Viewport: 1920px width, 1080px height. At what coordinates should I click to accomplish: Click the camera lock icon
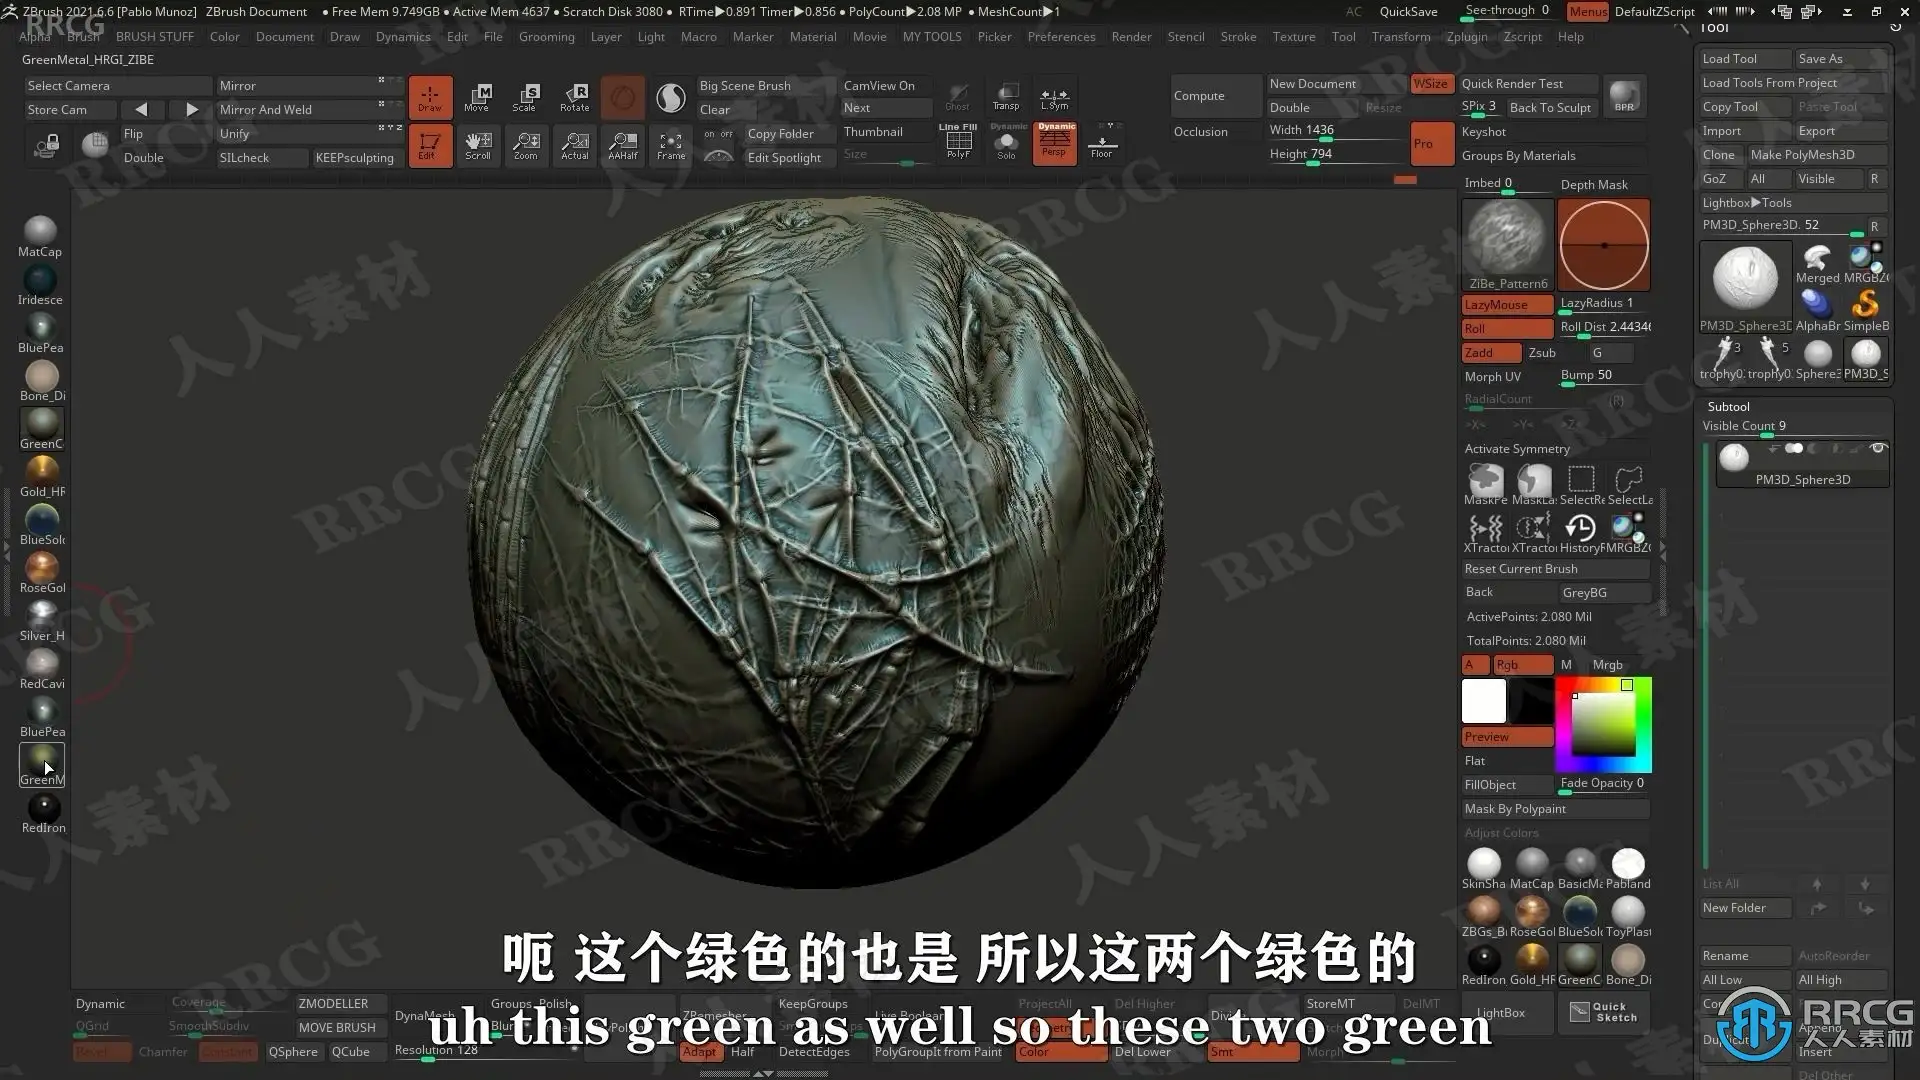click(46, 146)
